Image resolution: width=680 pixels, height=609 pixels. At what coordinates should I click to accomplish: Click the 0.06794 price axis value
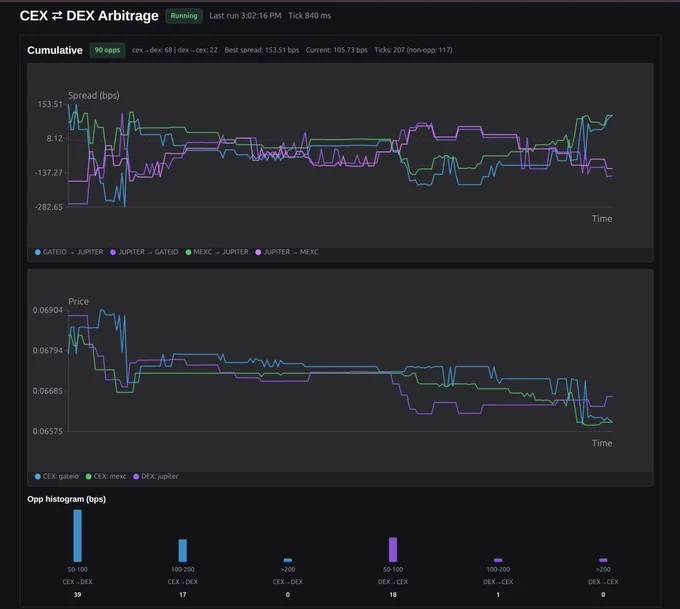(48, 350)
